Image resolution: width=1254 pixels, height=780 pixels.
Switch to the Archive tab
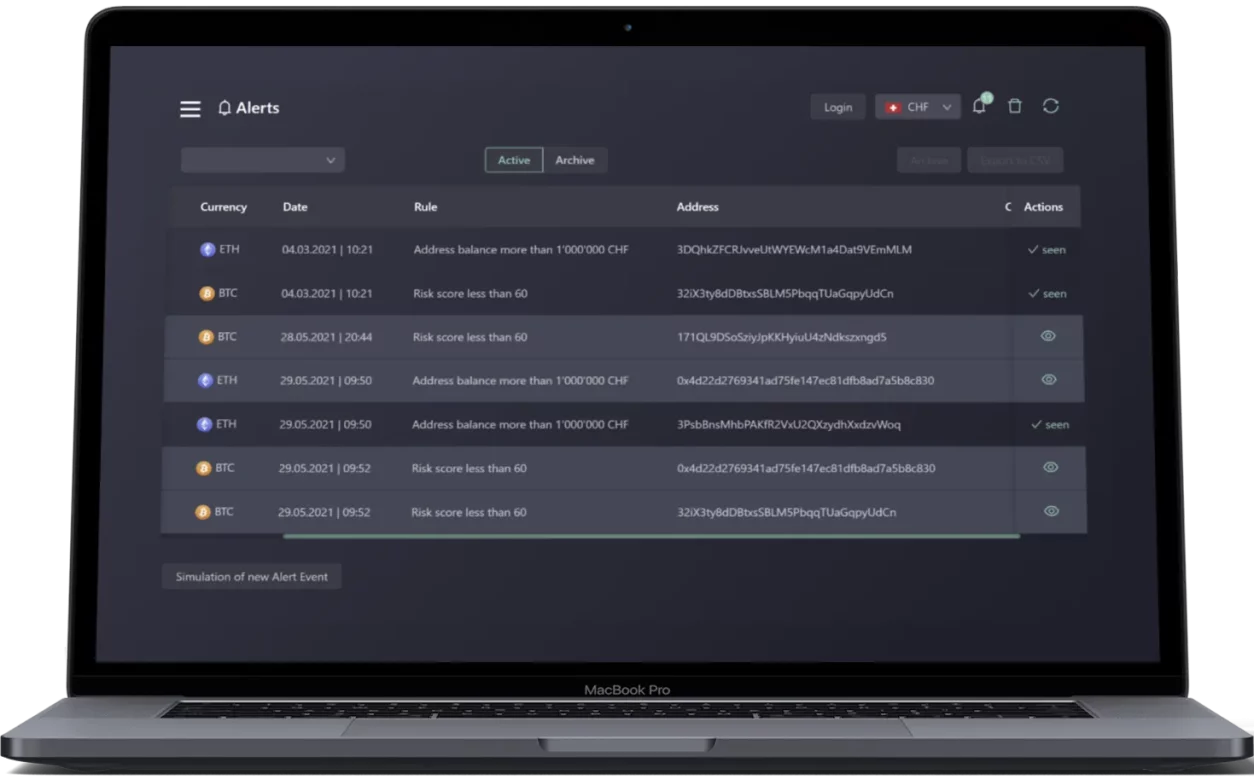(575, 160)
